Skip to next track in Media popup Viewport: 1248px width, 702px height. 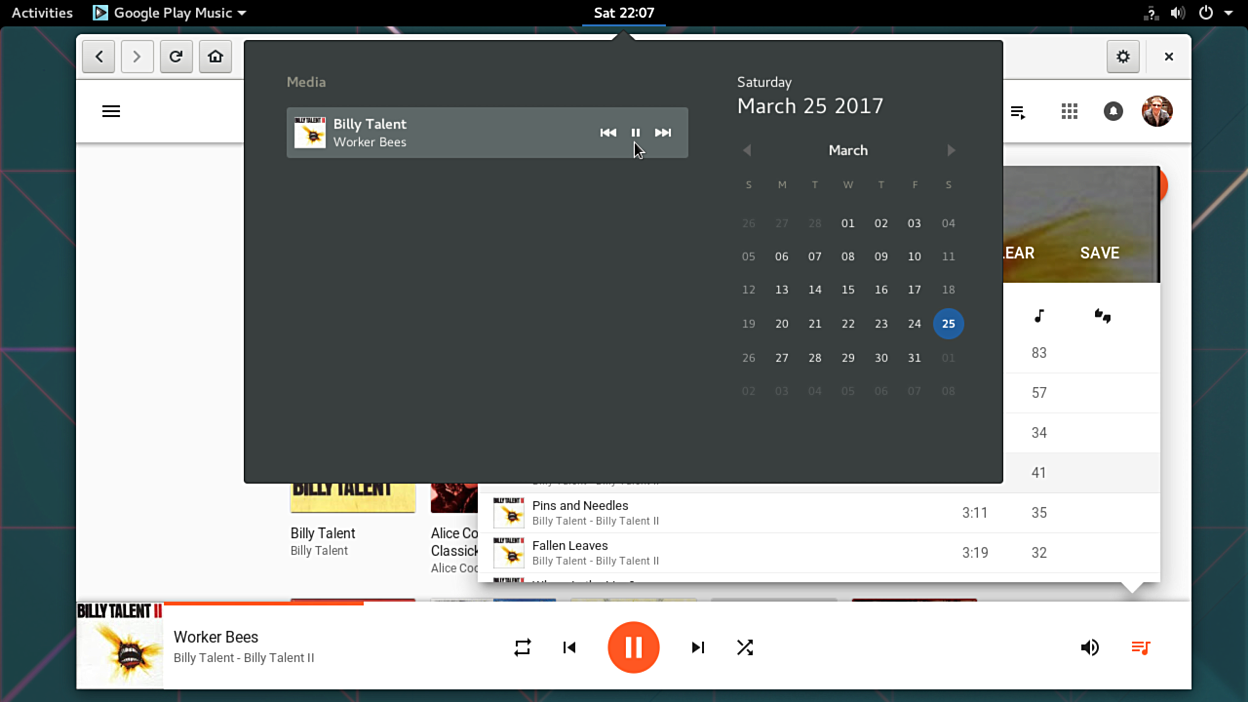coord(663,133)
